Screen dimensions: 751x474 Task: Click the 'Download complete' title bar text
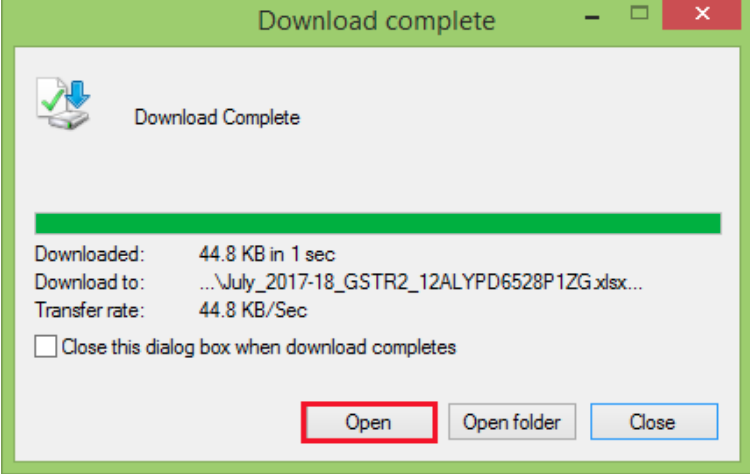click(x=376, y=21)
